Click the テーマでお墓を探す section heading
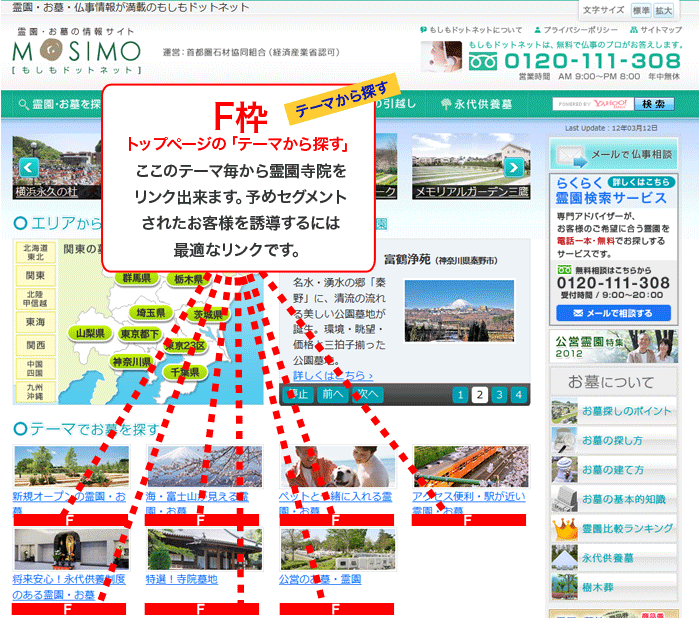700x619 pixels. pos(86,429)
